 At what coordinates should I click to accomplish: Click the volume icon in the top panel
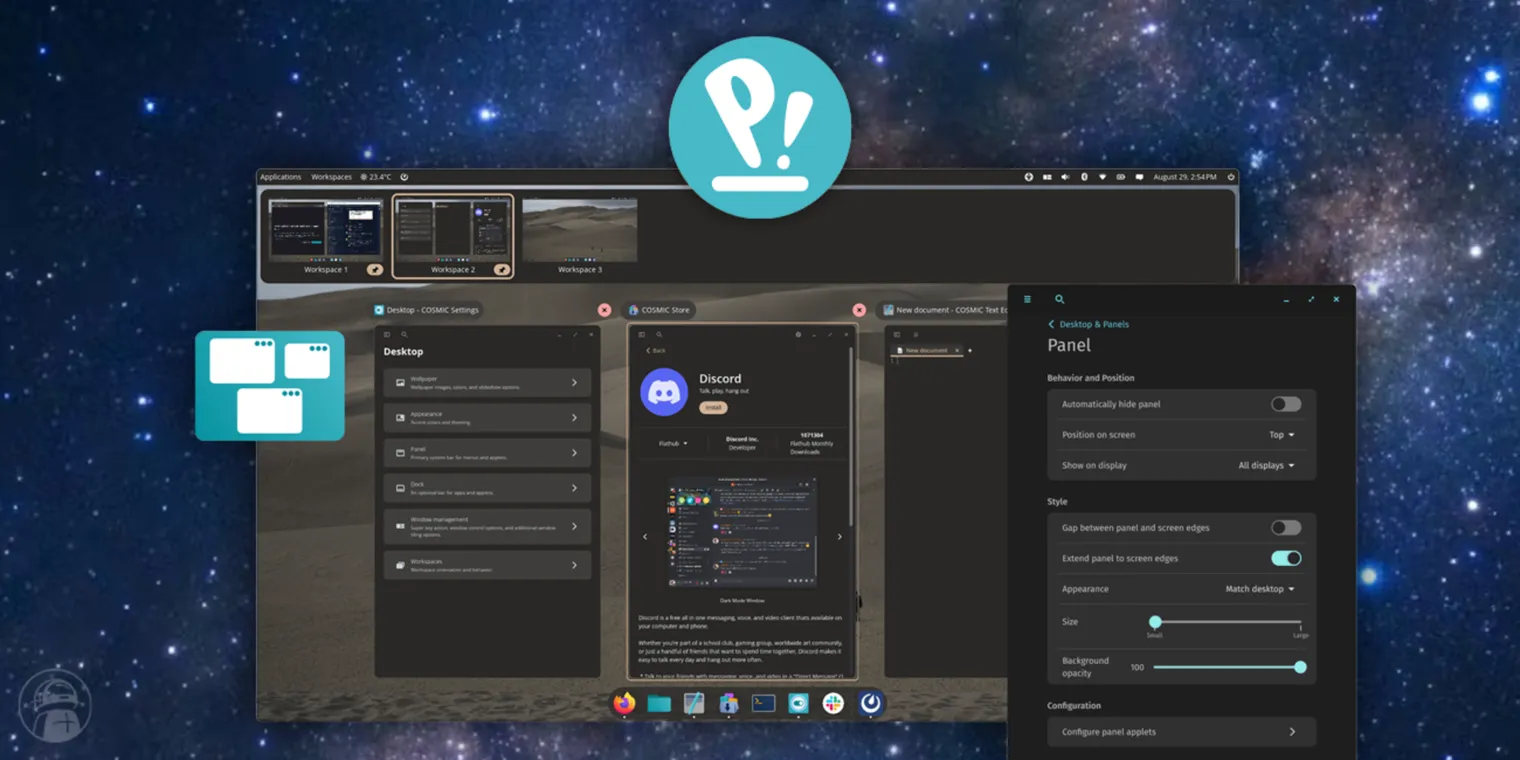point(1065,176)
